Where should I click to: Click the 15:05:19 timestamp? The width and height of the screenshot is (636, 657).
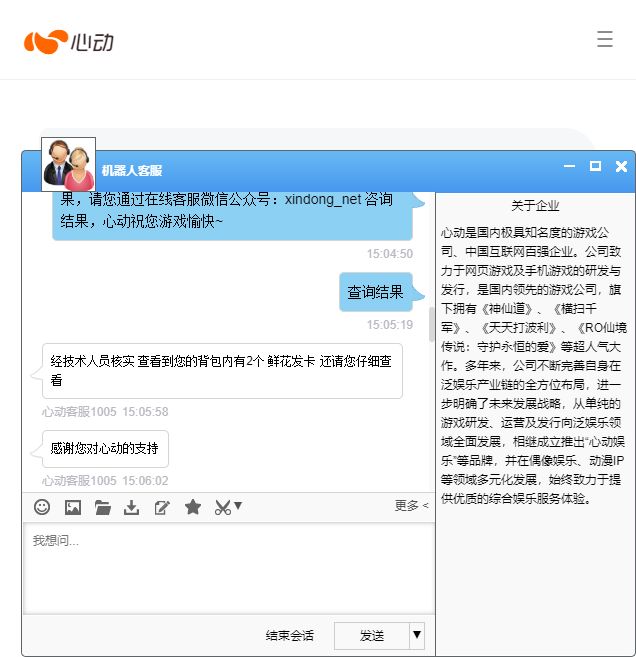[390, 325]
